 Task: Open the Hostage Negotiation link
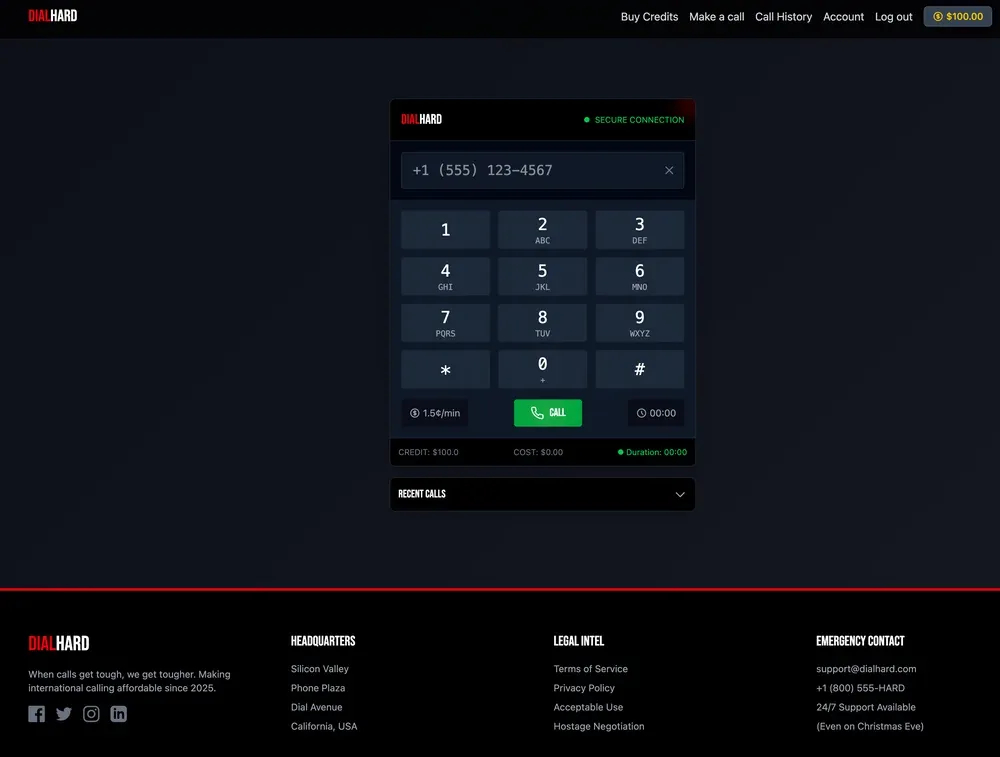point(599,726)
